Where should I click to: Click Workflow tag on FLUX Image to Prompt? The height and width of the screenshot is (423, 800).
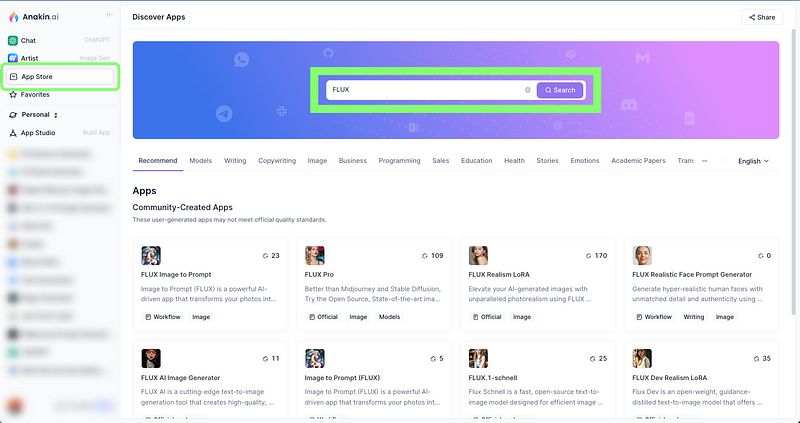163,317
